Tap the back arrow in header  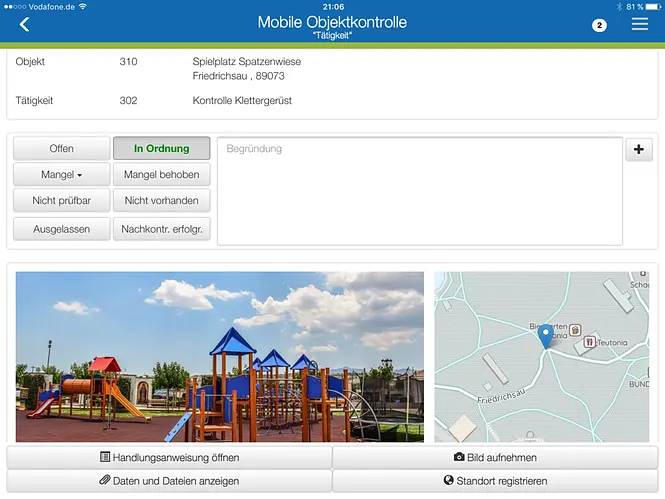24,25
